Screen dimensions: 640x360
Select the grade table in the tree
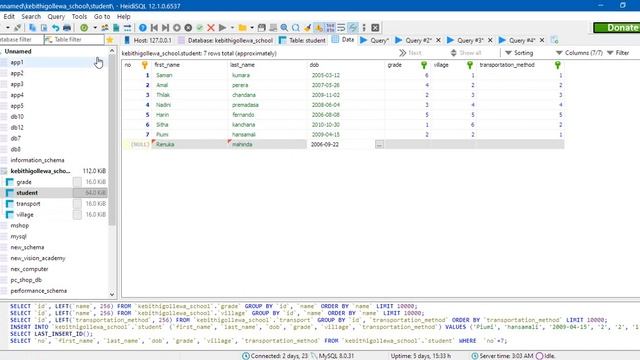click(x=24, y=182)
